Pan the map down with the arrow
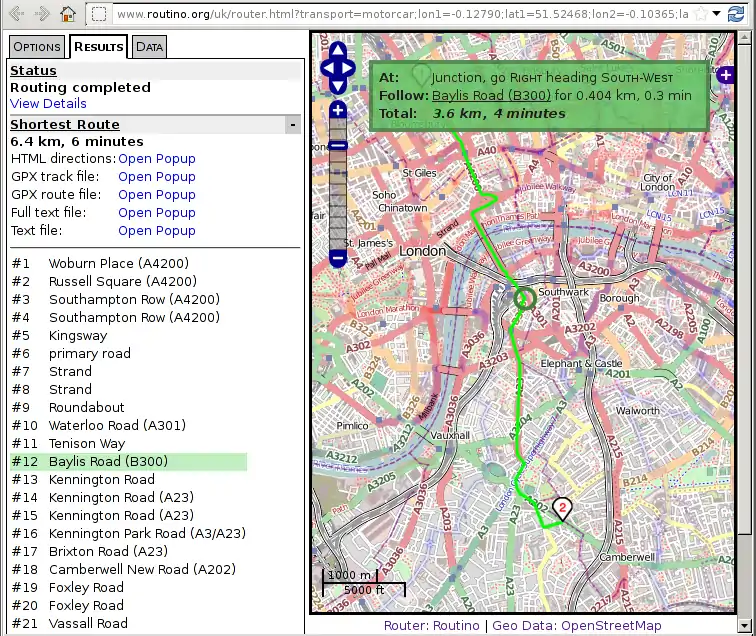 point(338,87)
